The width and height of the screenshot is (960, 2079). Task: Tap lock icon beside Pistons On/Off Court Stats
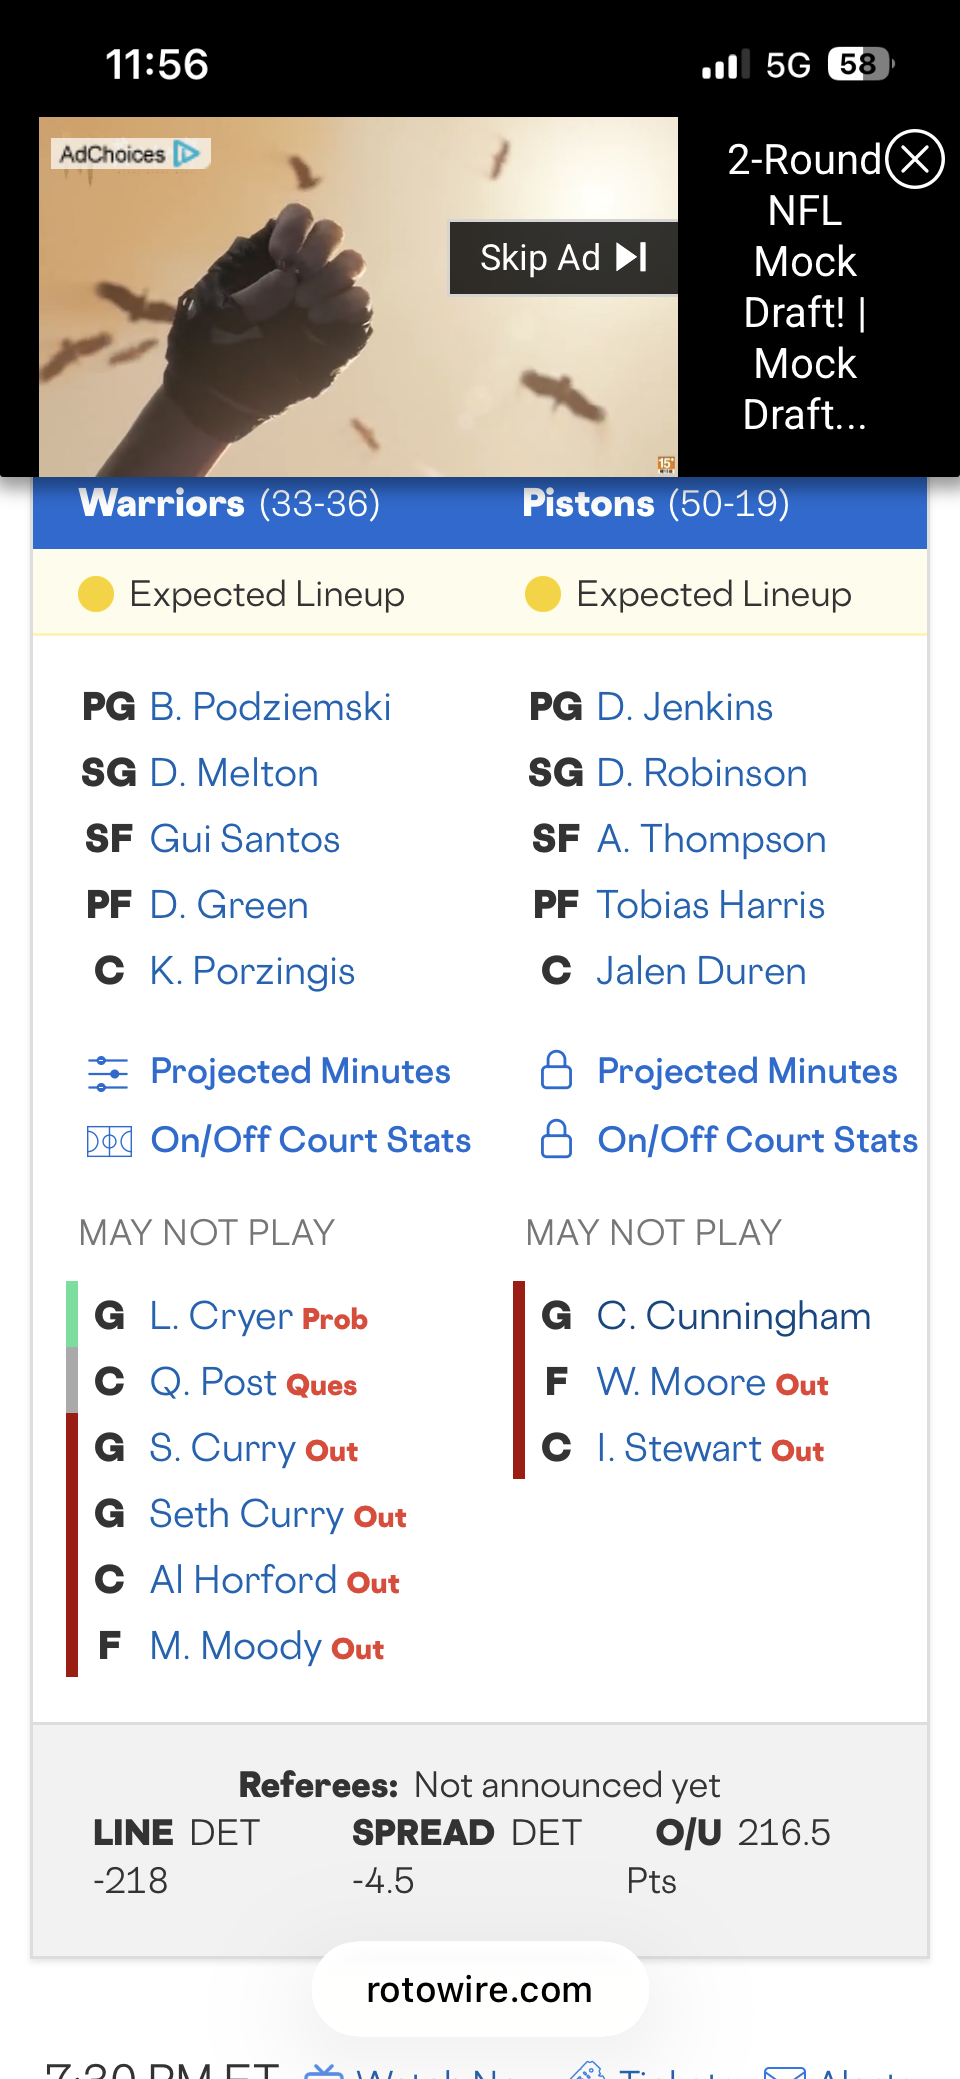coord(556,1139)
